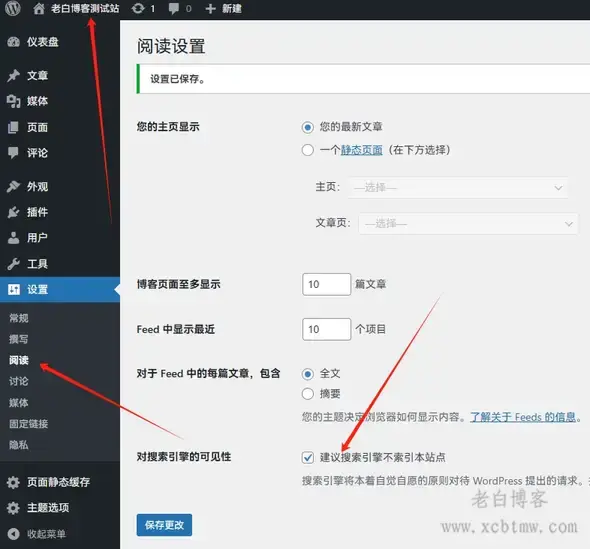This screenshot has height=549, width=590.
Task: Select 全文 for feed articles
Action: tap(307, 374)
